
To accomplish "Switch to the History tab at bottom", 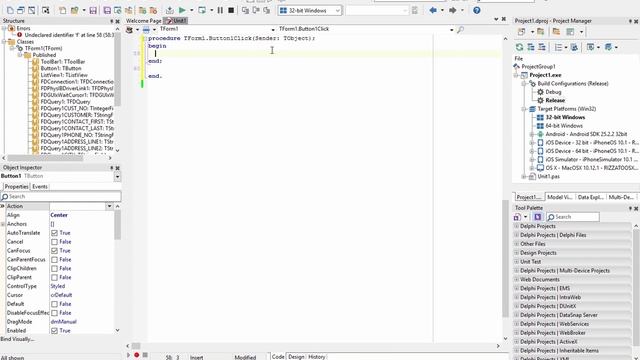I will click(x=316, y=357).
